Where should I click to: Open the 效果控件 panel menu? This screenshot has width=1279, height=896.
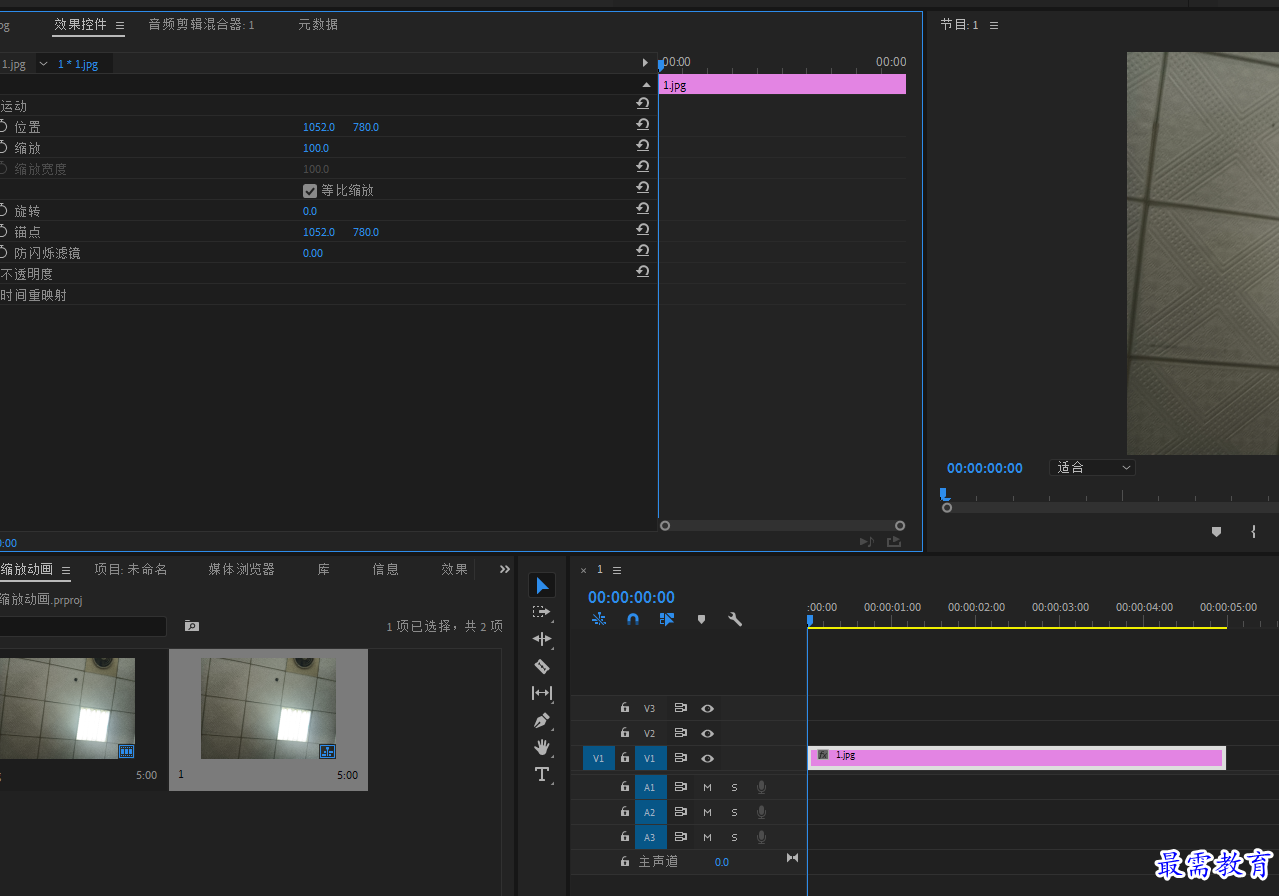120,25
